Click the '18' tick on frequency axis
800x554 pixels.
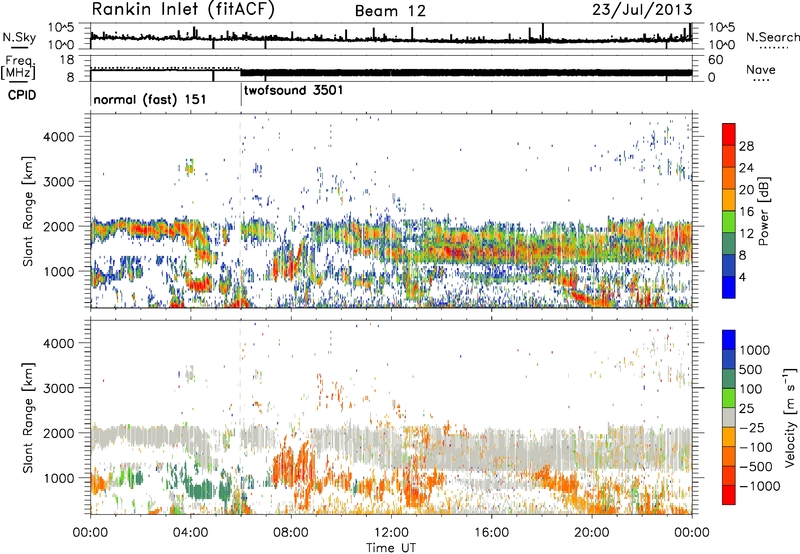coord(67,60)
